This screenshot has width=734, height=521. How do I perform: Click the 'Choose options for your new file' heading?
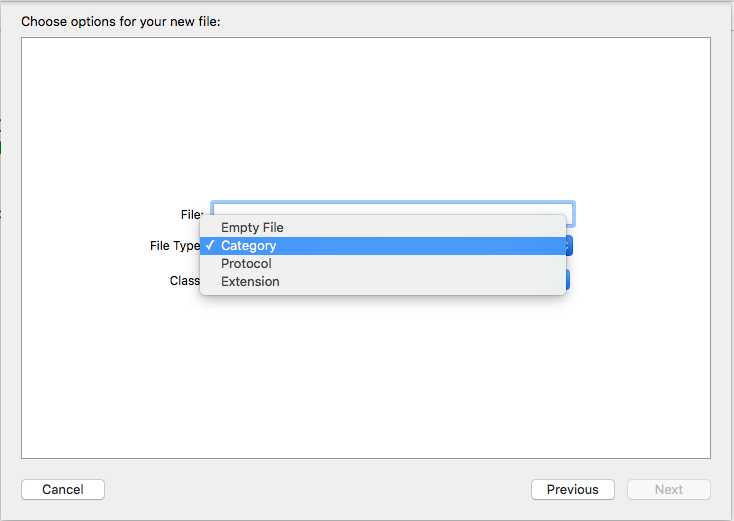(x=121, y=22)
